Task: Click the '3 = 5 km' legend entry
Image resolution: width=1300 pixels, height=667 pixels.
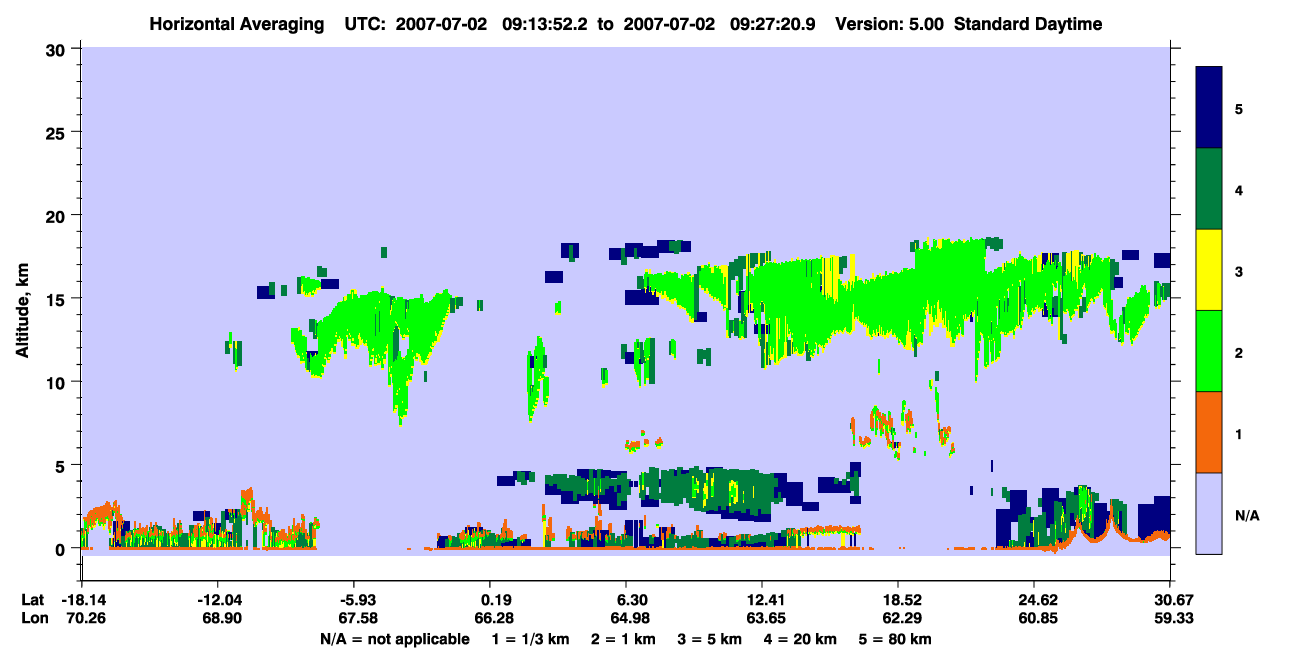Action: [x=710, y=639]
